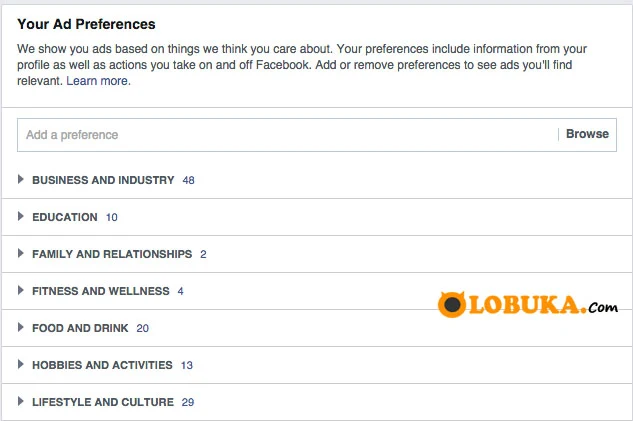
Task: Click count 29 beside Lifestyle and Culture
Action: pyautogui.click(x=188, y=402)
